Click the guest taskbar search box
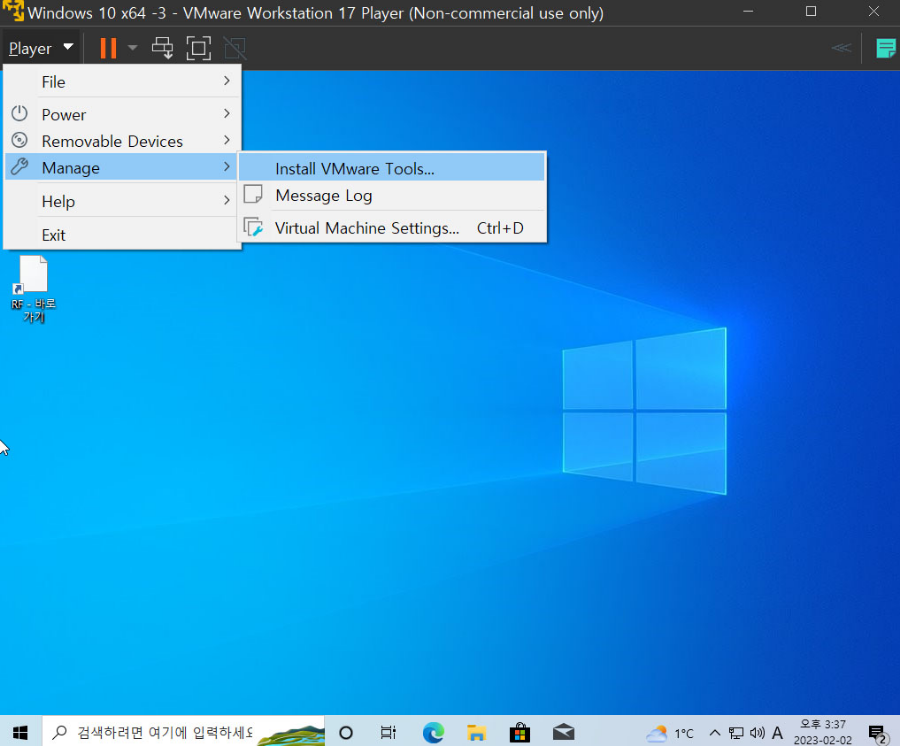Viewport: 900px width, 746px height. 184,732
